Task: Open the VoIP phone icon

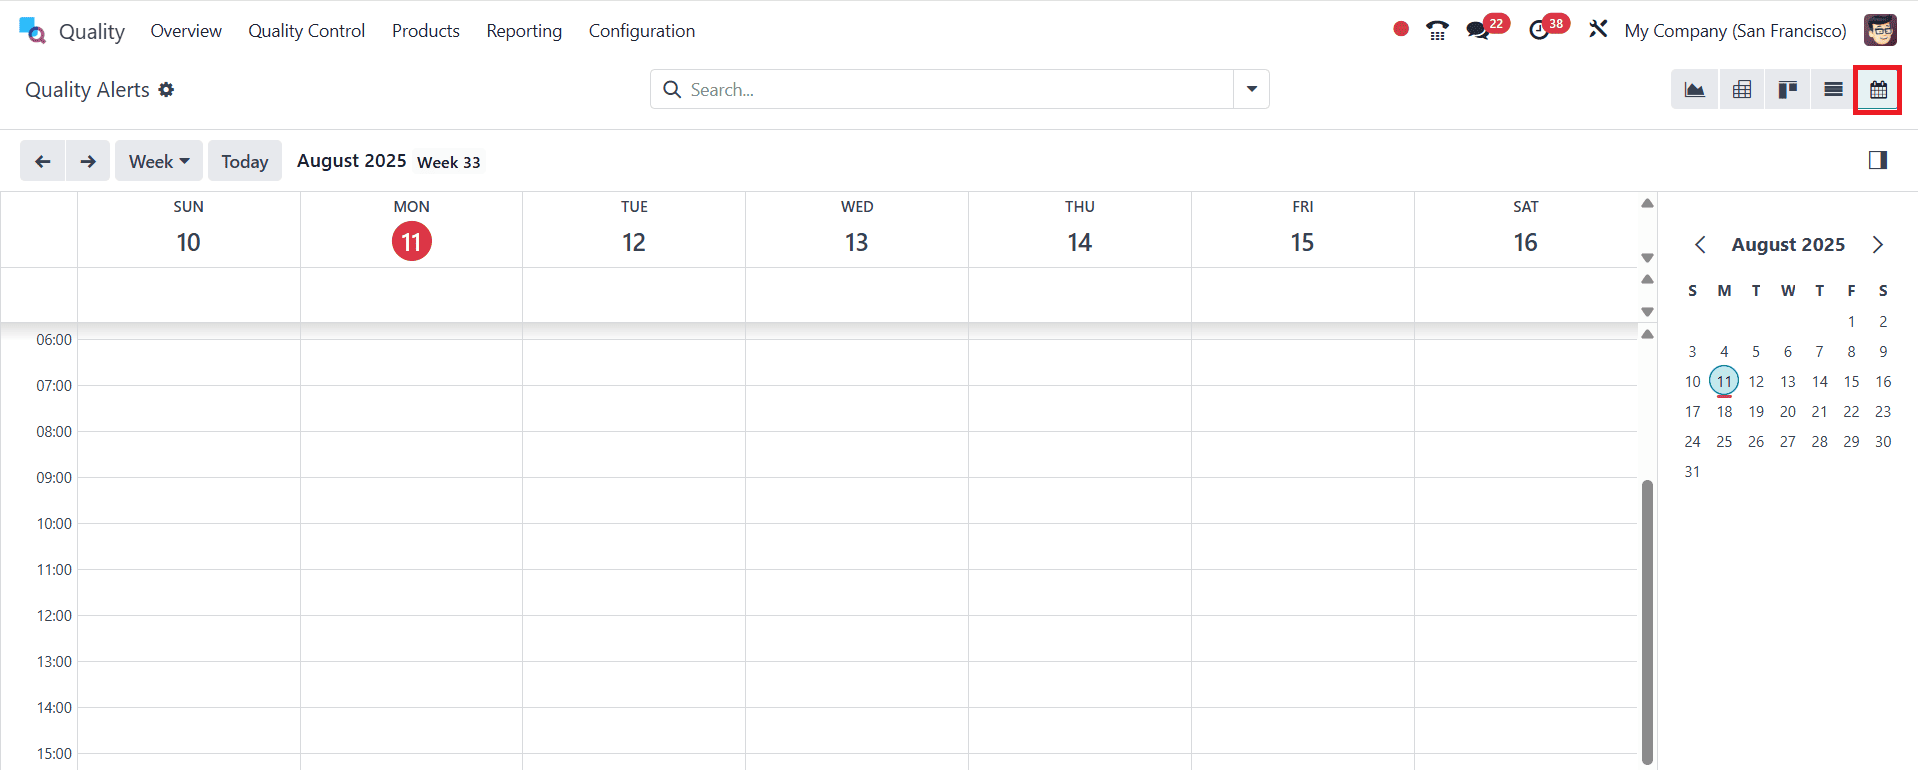Action: 1437,30
